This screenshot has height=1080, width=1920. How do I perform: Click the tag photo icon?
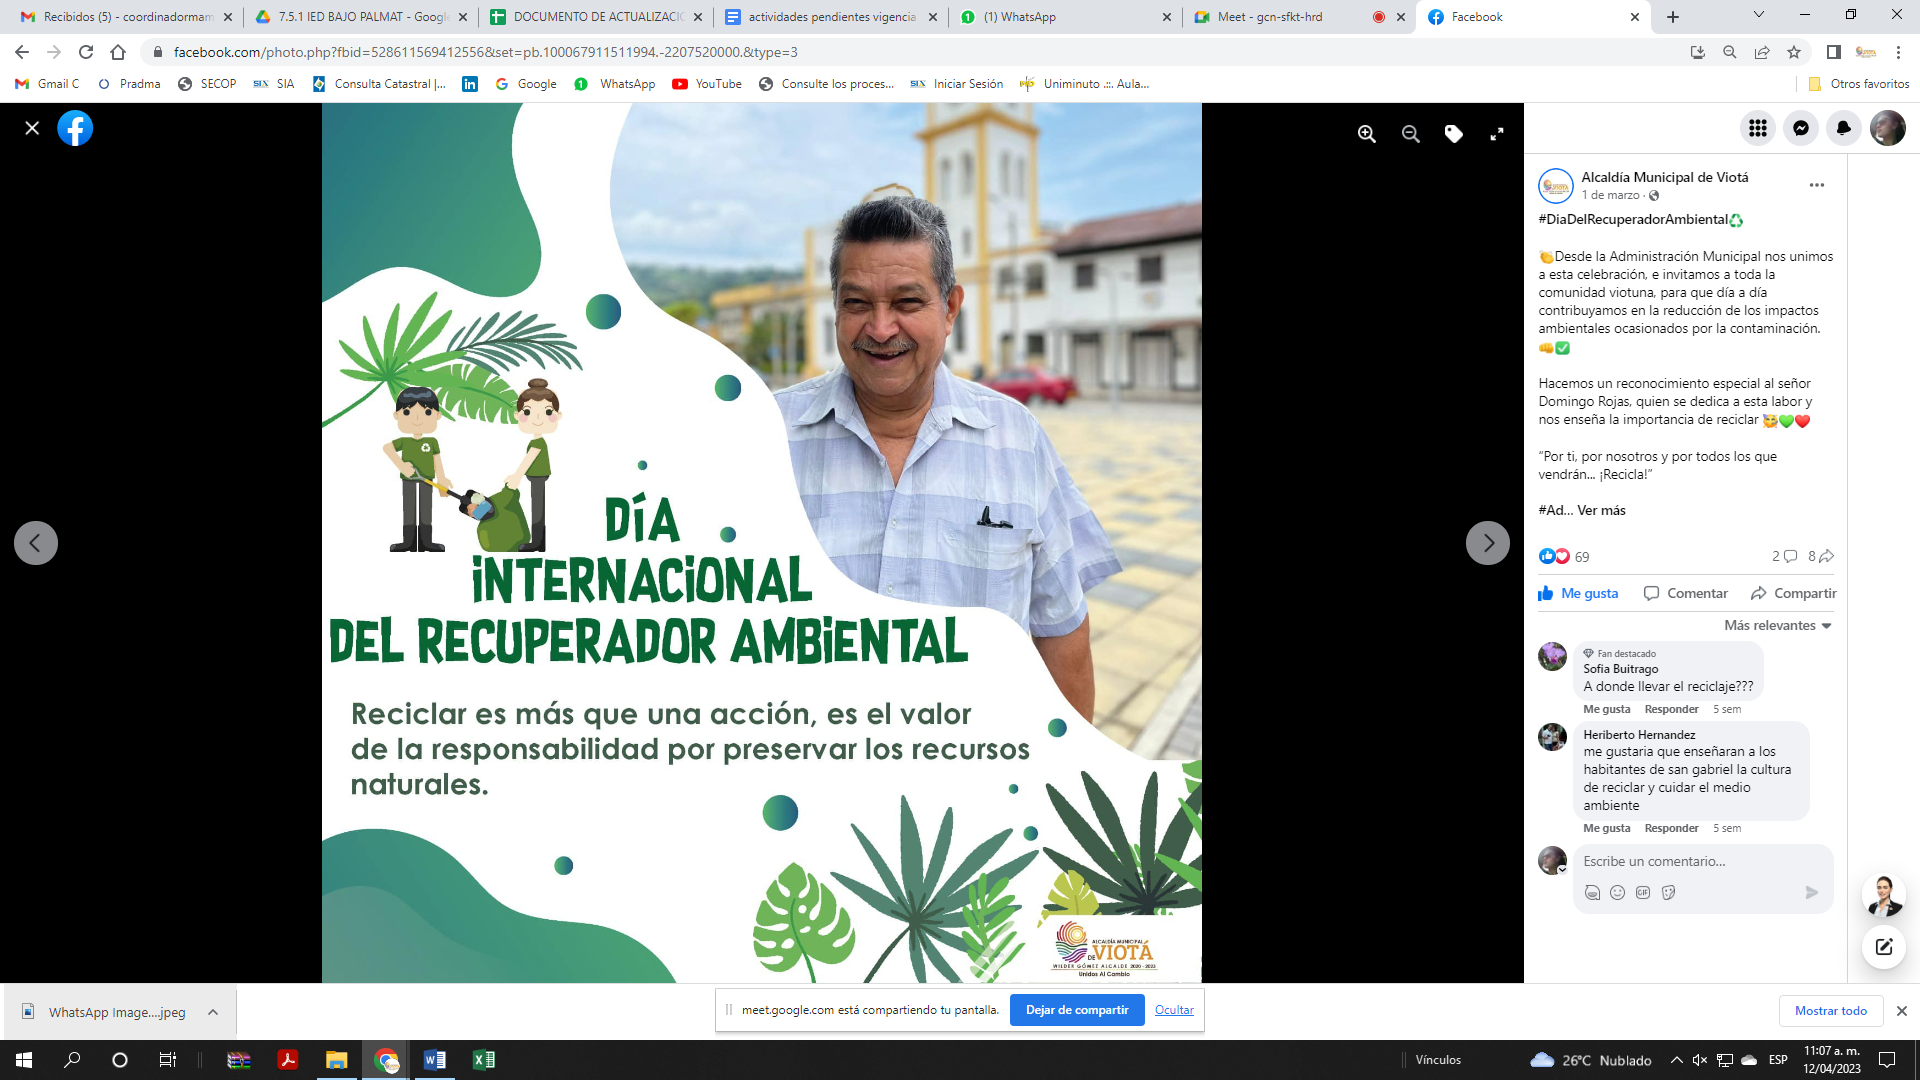1453,134
